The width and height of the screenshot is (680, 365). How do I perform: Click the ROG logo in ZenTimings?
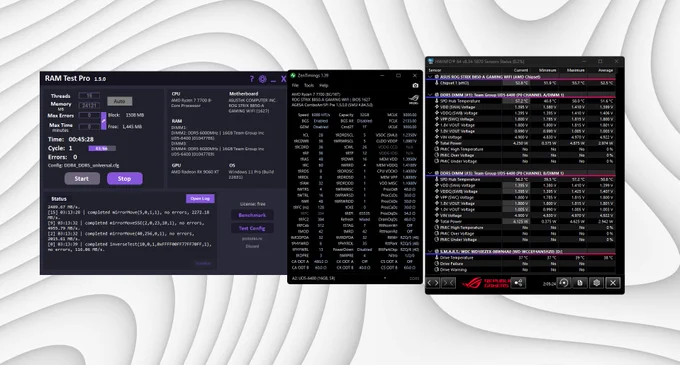point(413,100)
